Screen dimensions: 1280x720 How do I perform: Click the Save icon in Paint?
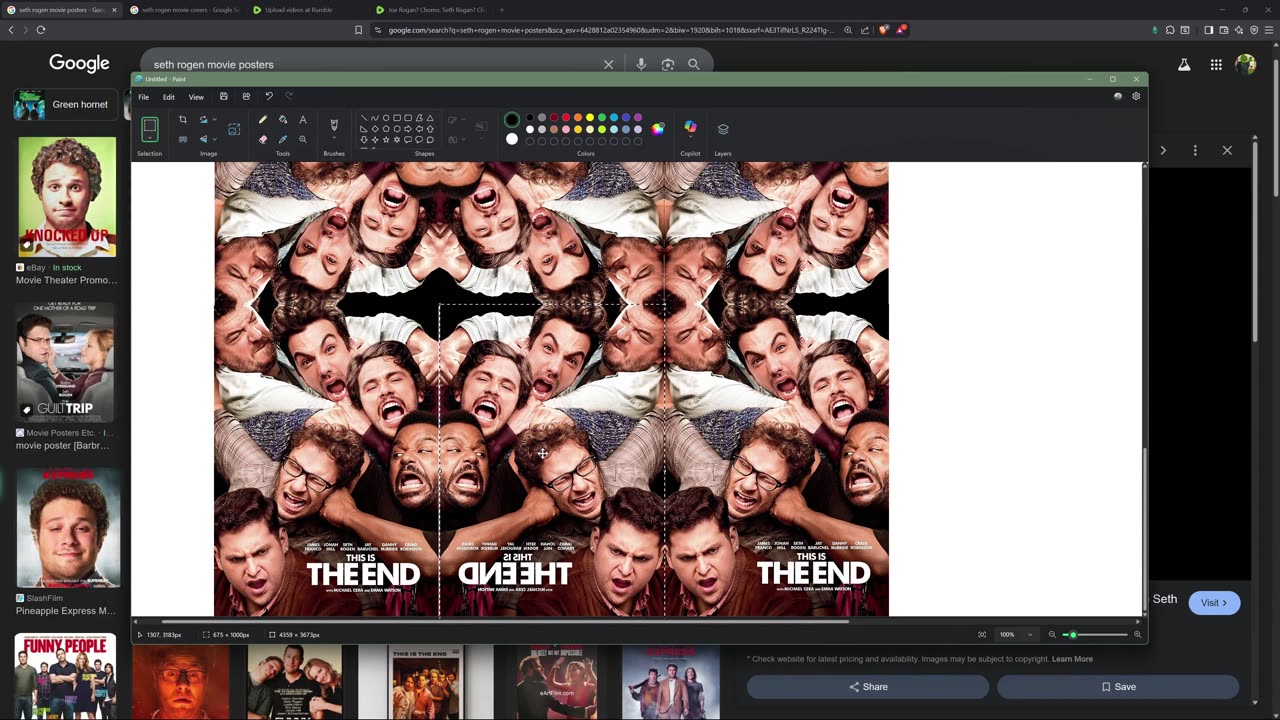click(x=224, y=97)
